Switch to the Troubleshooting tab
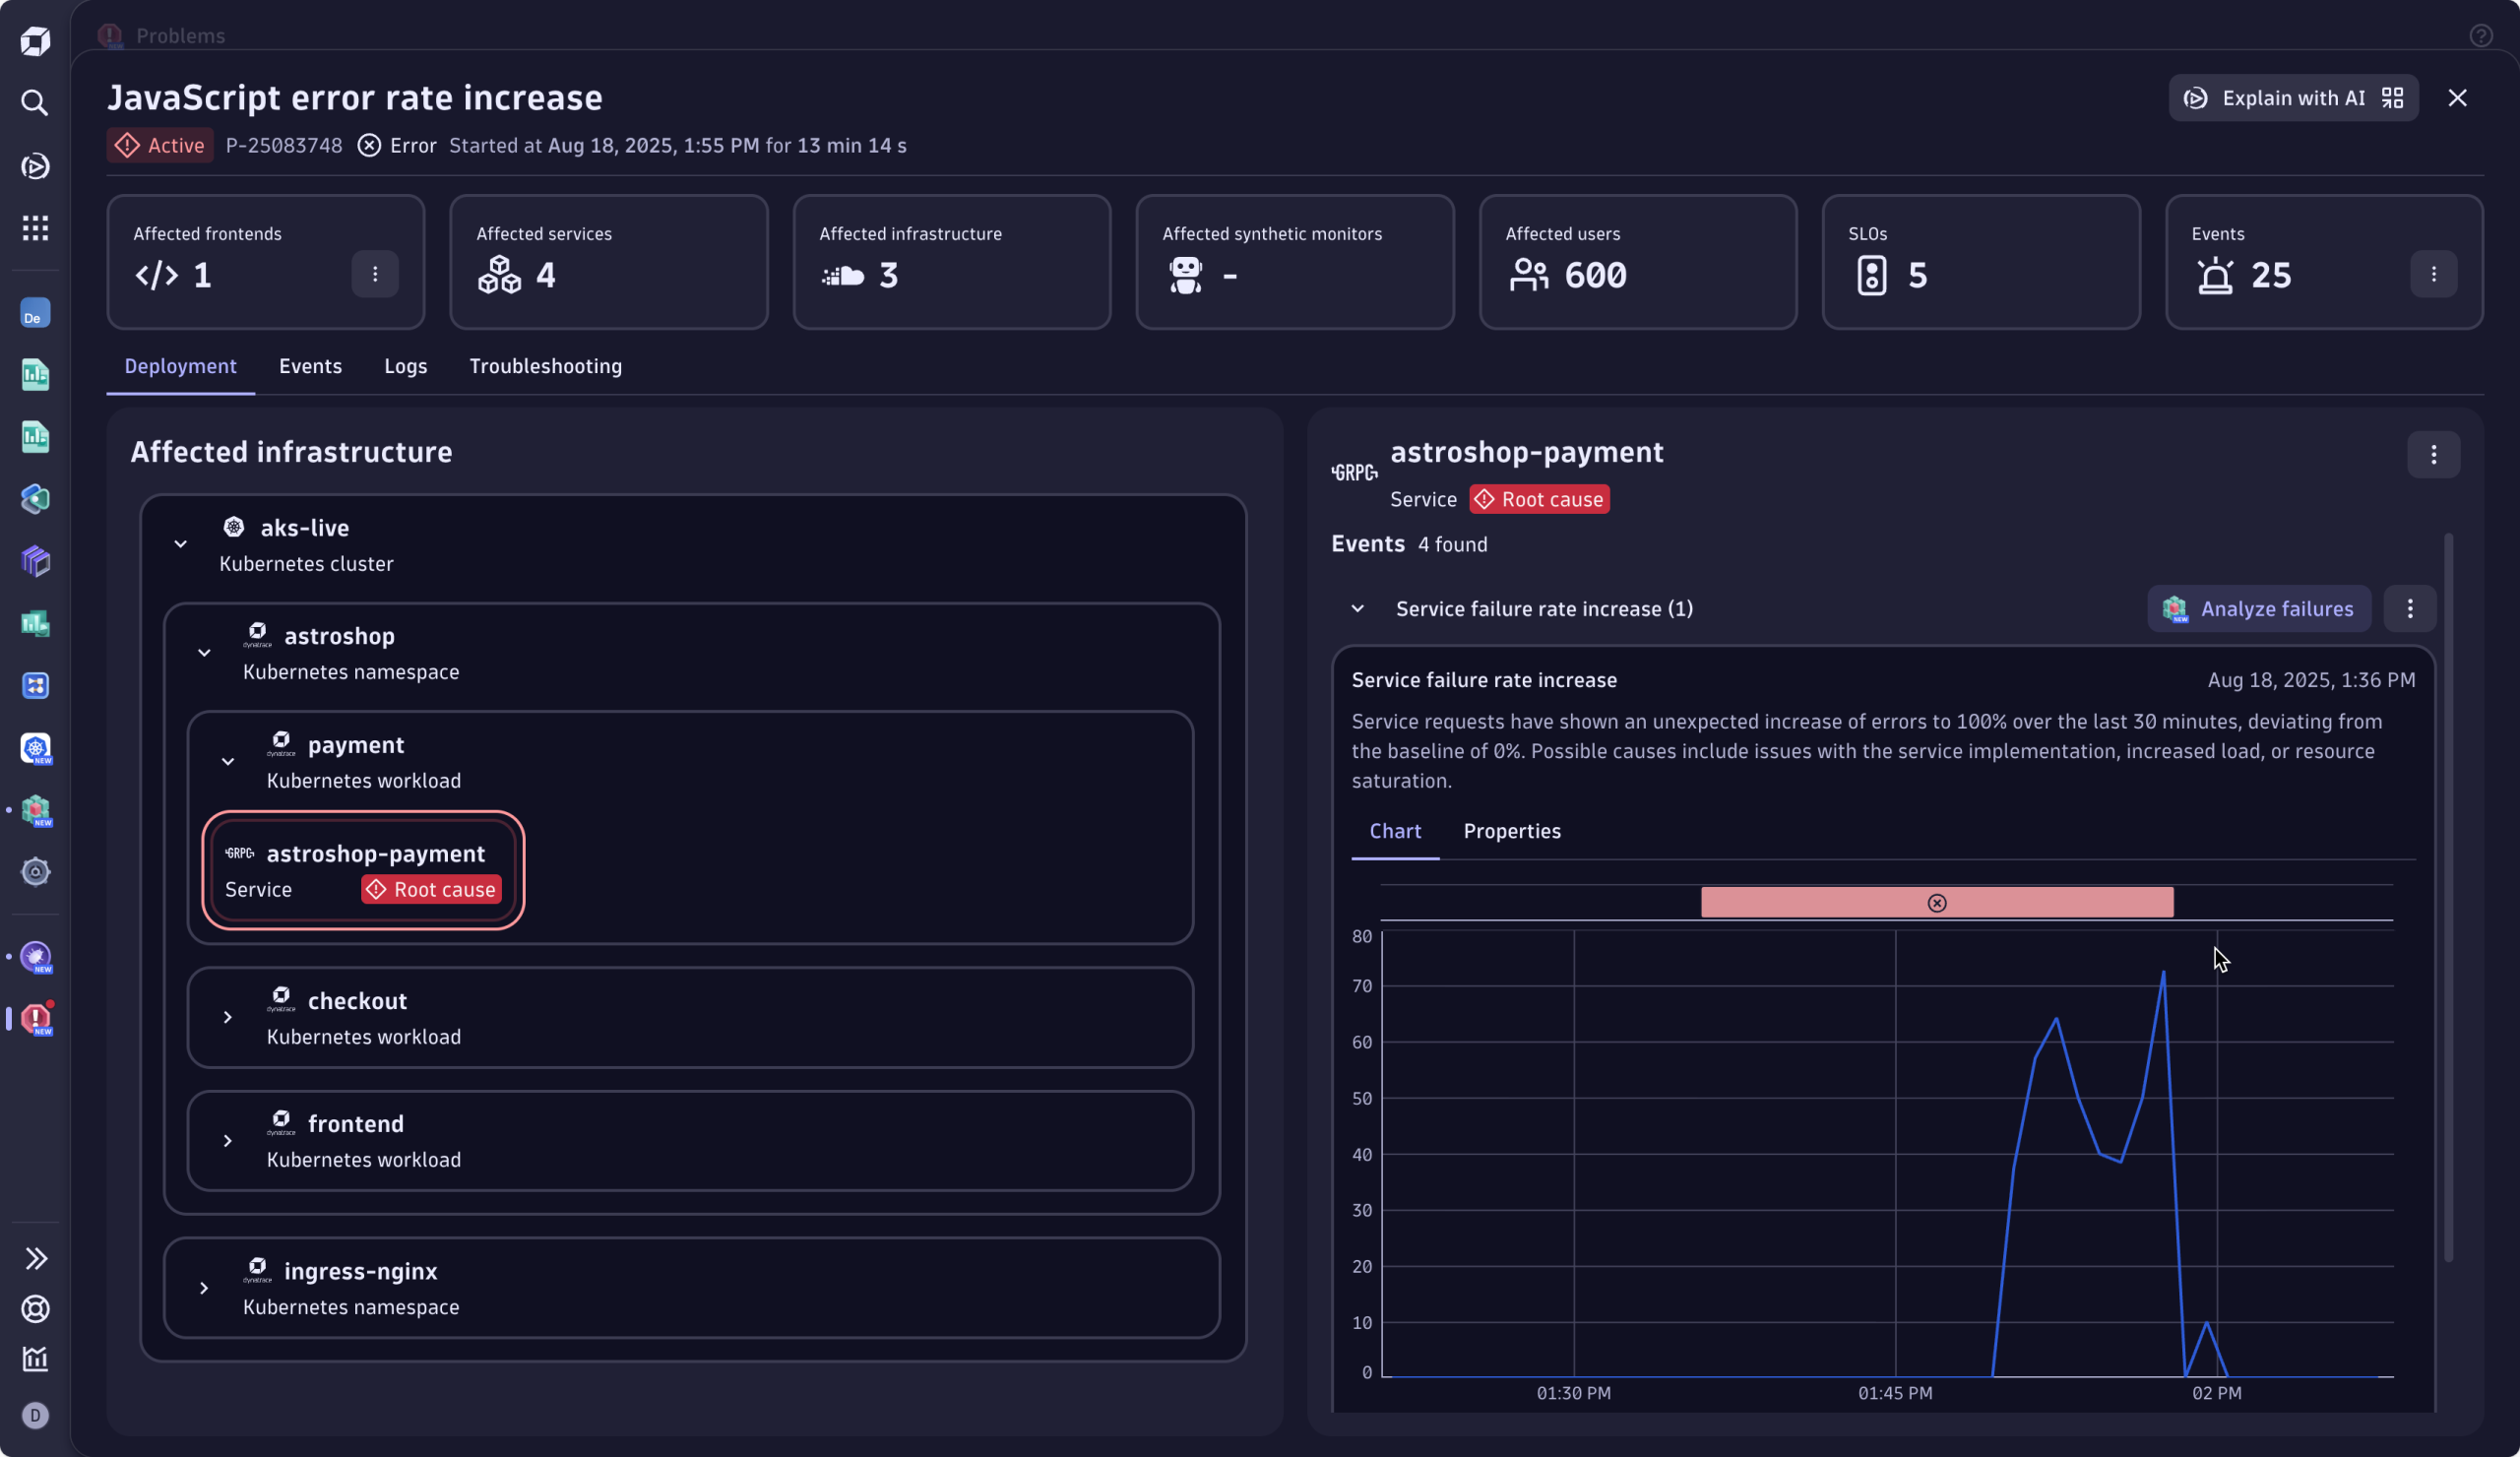 [x=545, y=366]
